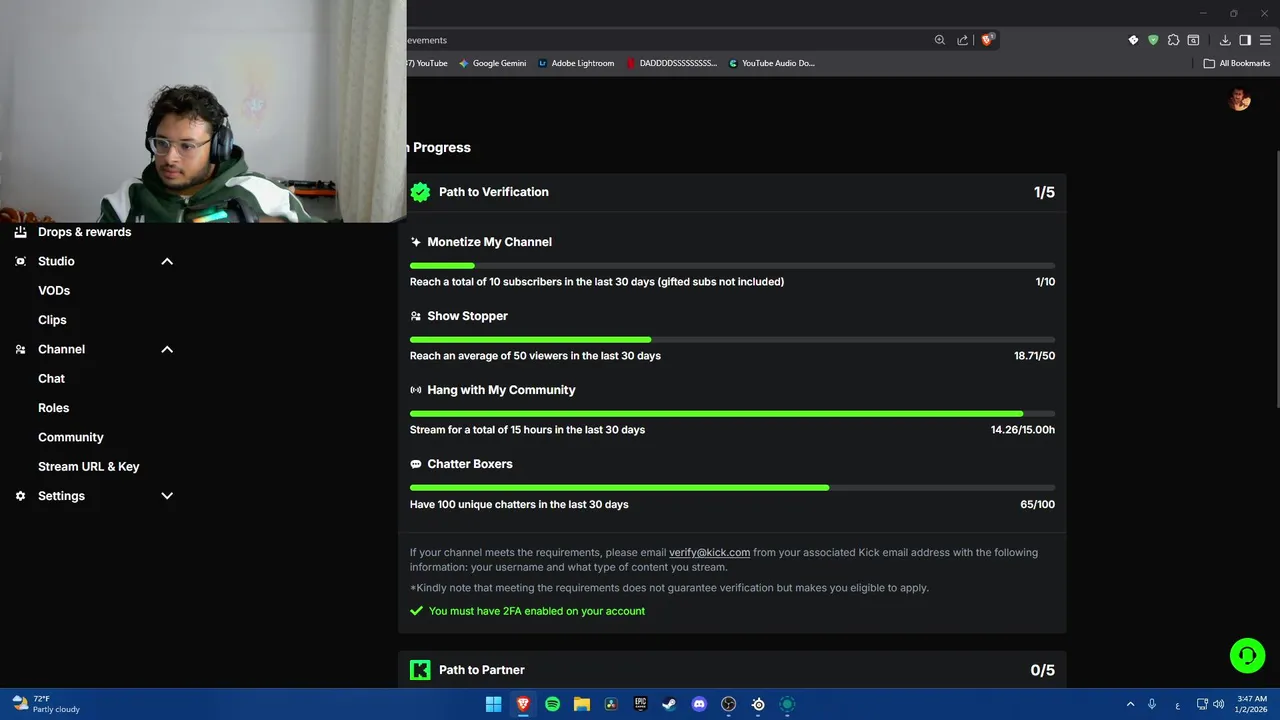
Task: Click the 65/100 value
Action: point(1037,504)
